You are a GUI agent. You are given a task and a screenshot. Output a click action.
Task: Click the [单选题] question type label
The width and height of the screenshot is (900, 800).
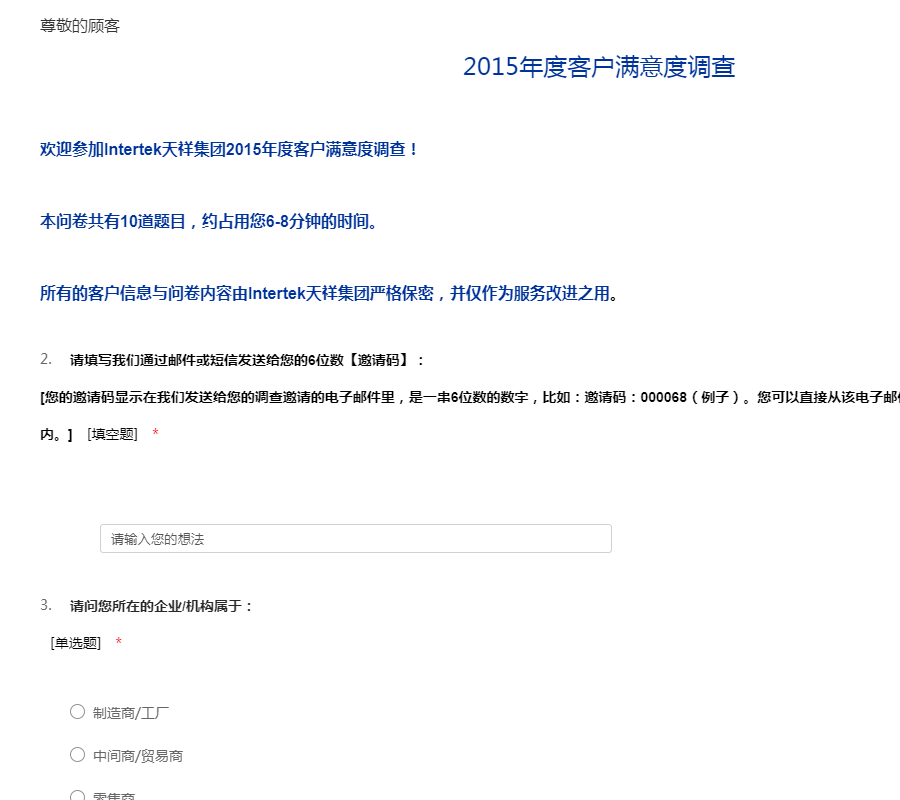[76, 643]
